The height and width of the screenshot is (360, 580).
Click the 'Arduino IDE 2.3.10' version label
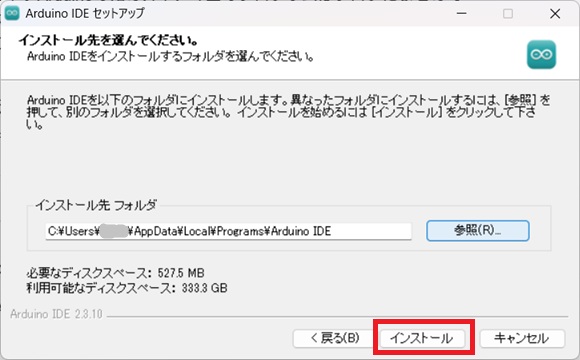coord(56,314)
